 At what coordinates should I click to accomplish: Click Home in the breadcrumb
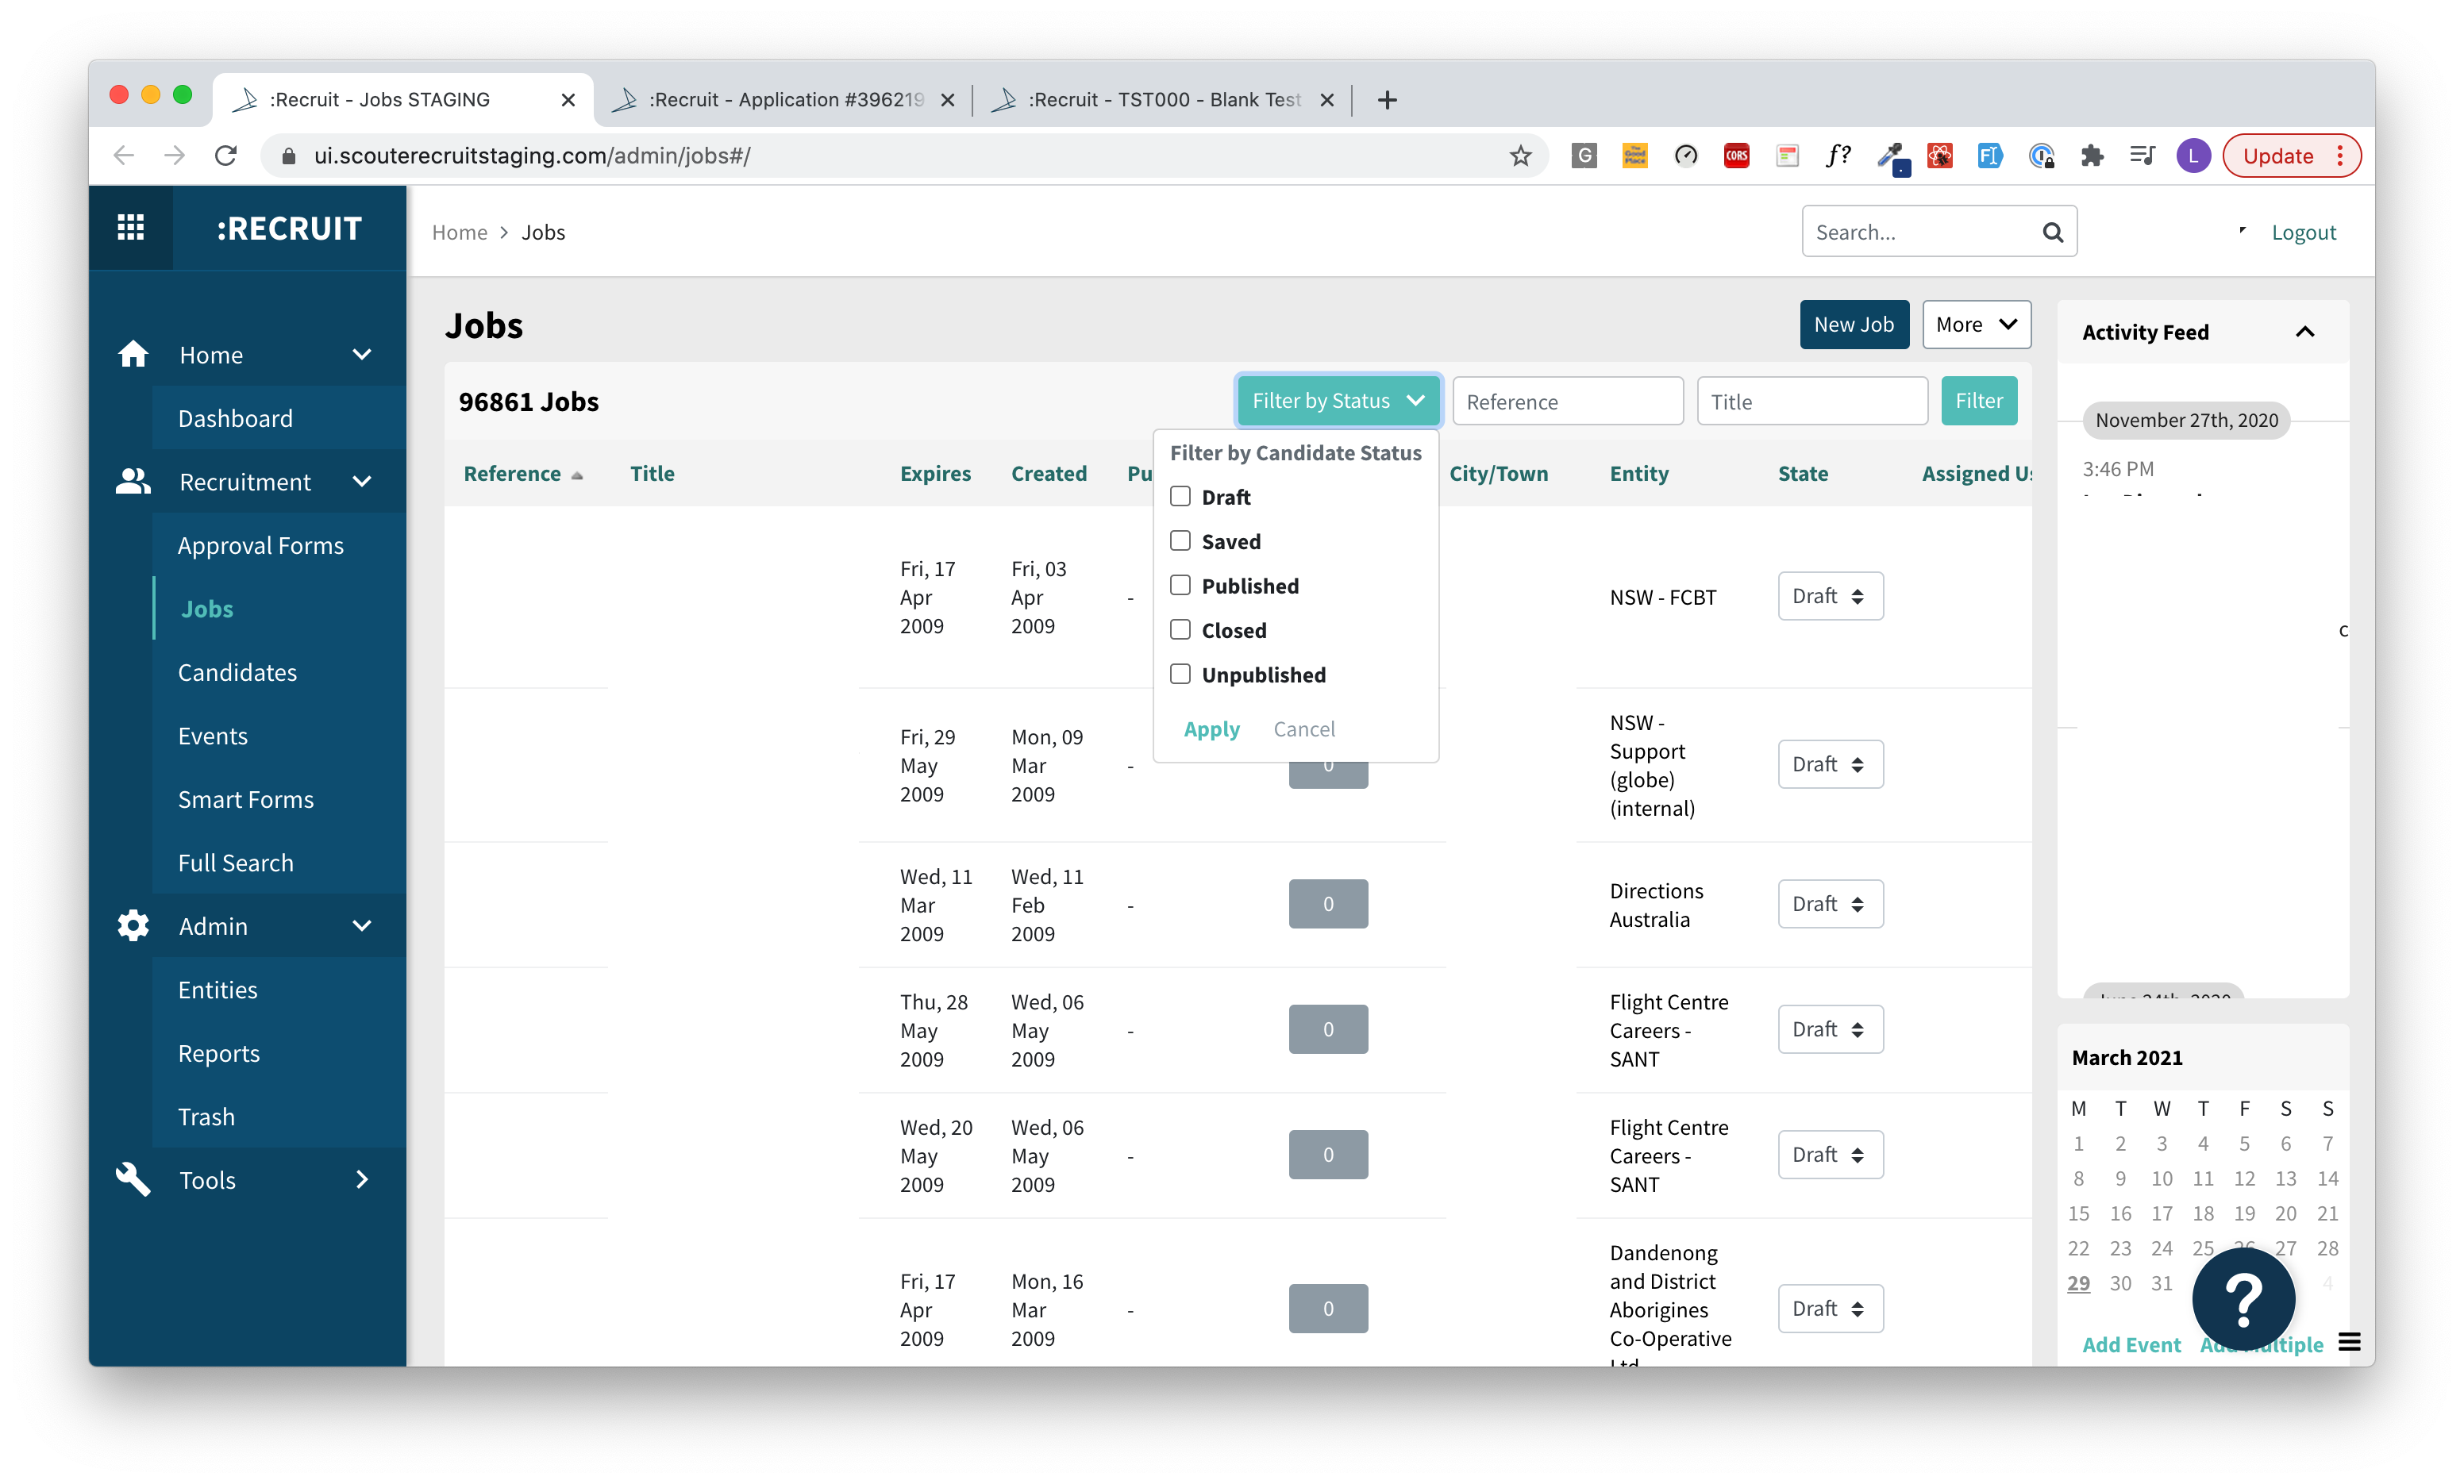coord(459,232)
